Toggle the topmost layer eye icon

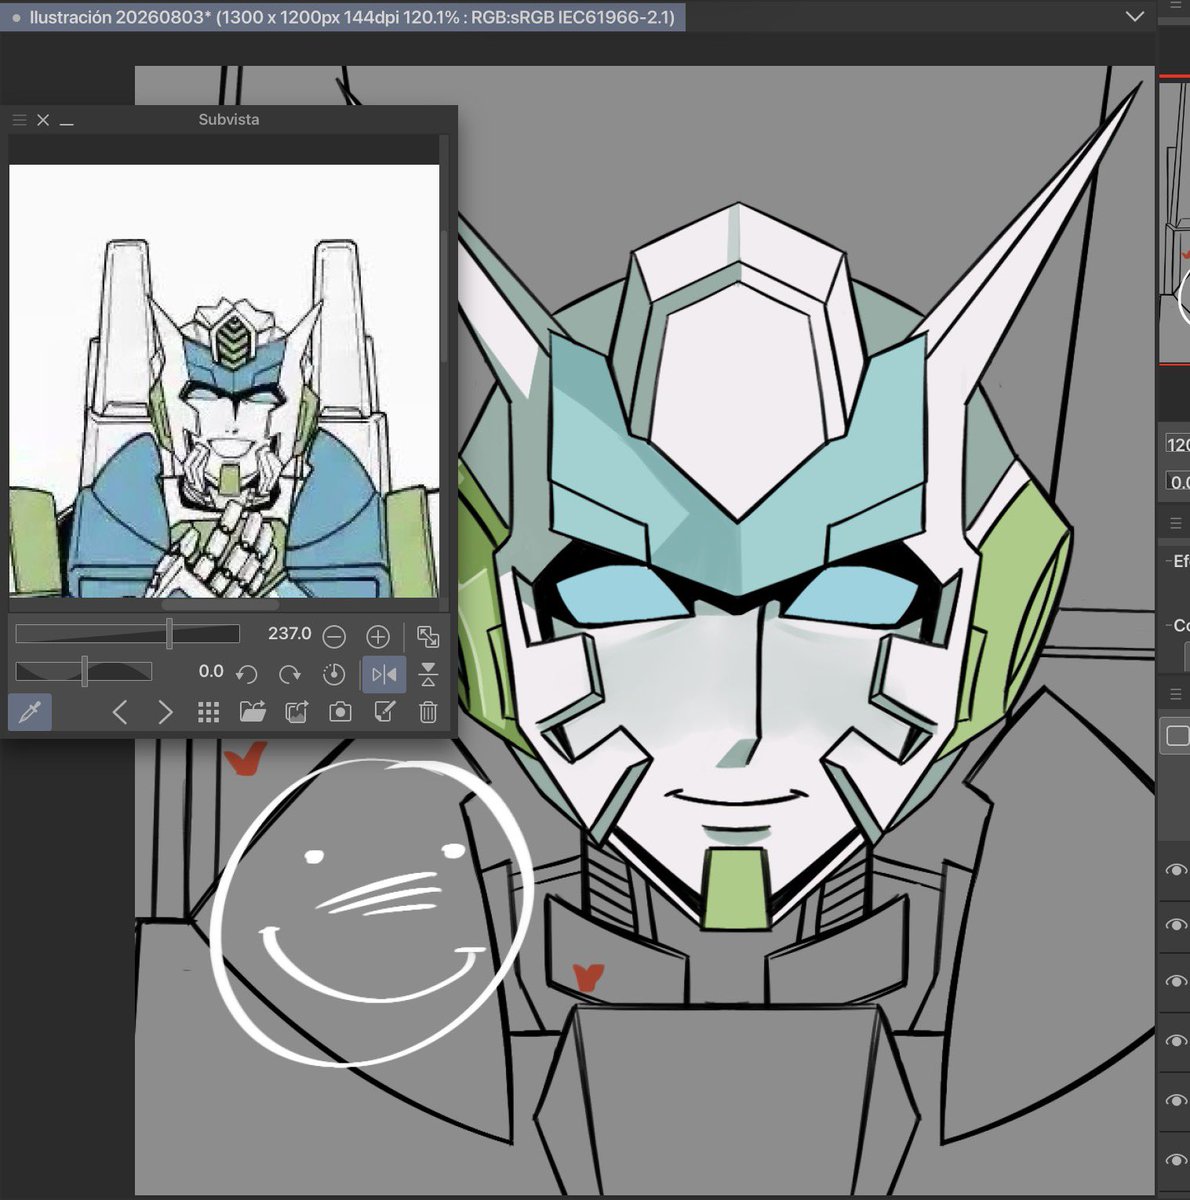pos(1176,870)
